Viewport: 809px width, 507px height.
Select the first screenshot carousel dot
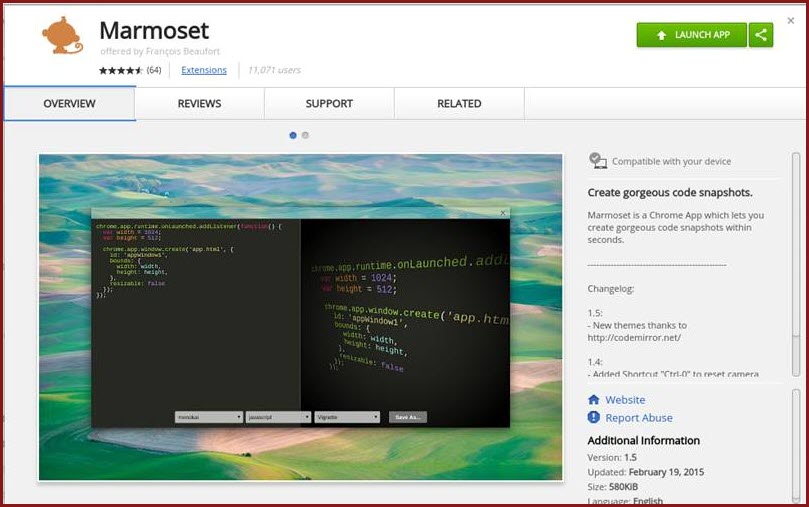(293, 135)
